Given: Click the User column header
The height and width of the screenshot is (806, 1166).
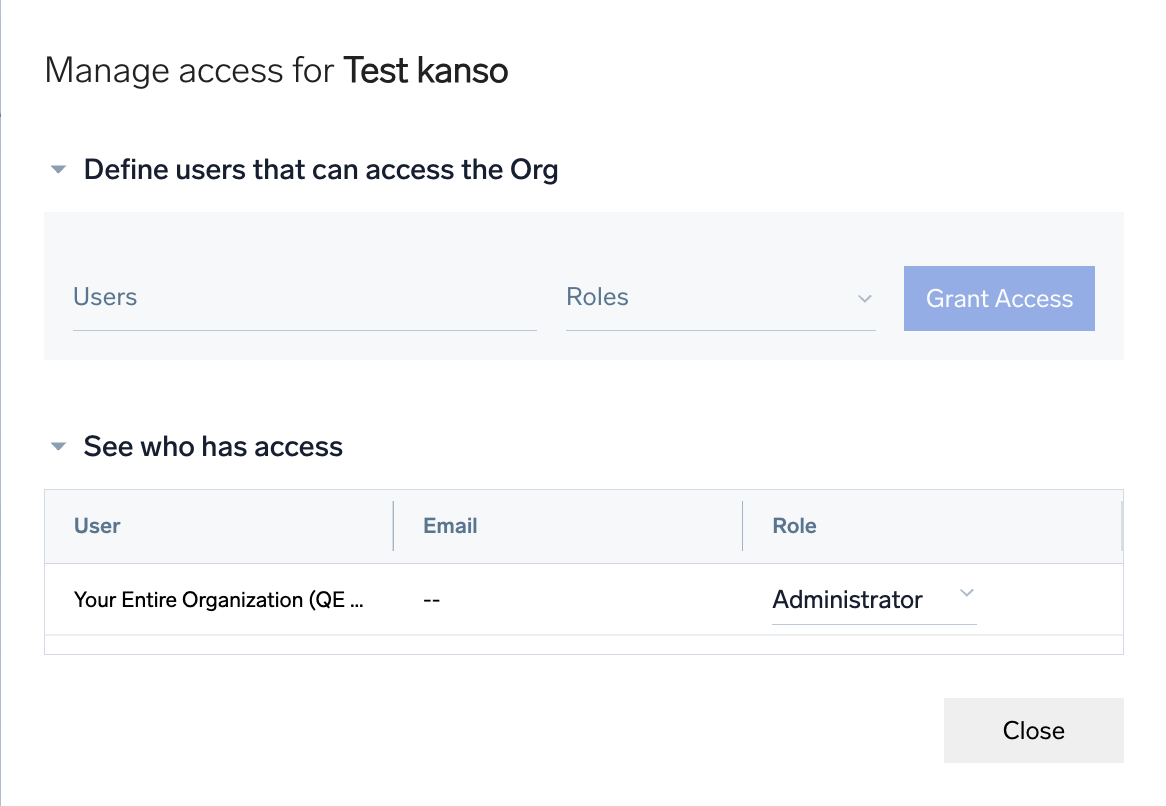Looking at the screenshot, I should [x=97, y=525].
